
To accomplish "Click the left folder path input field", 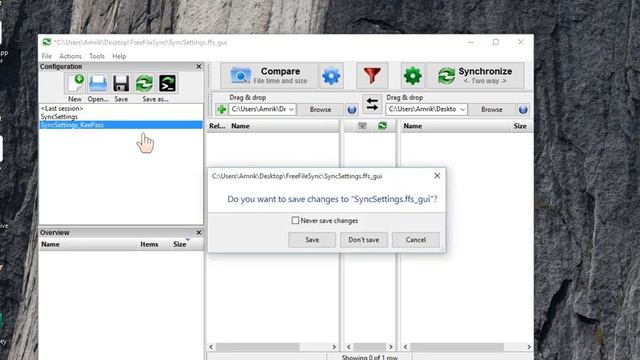I will pos(258,109).
